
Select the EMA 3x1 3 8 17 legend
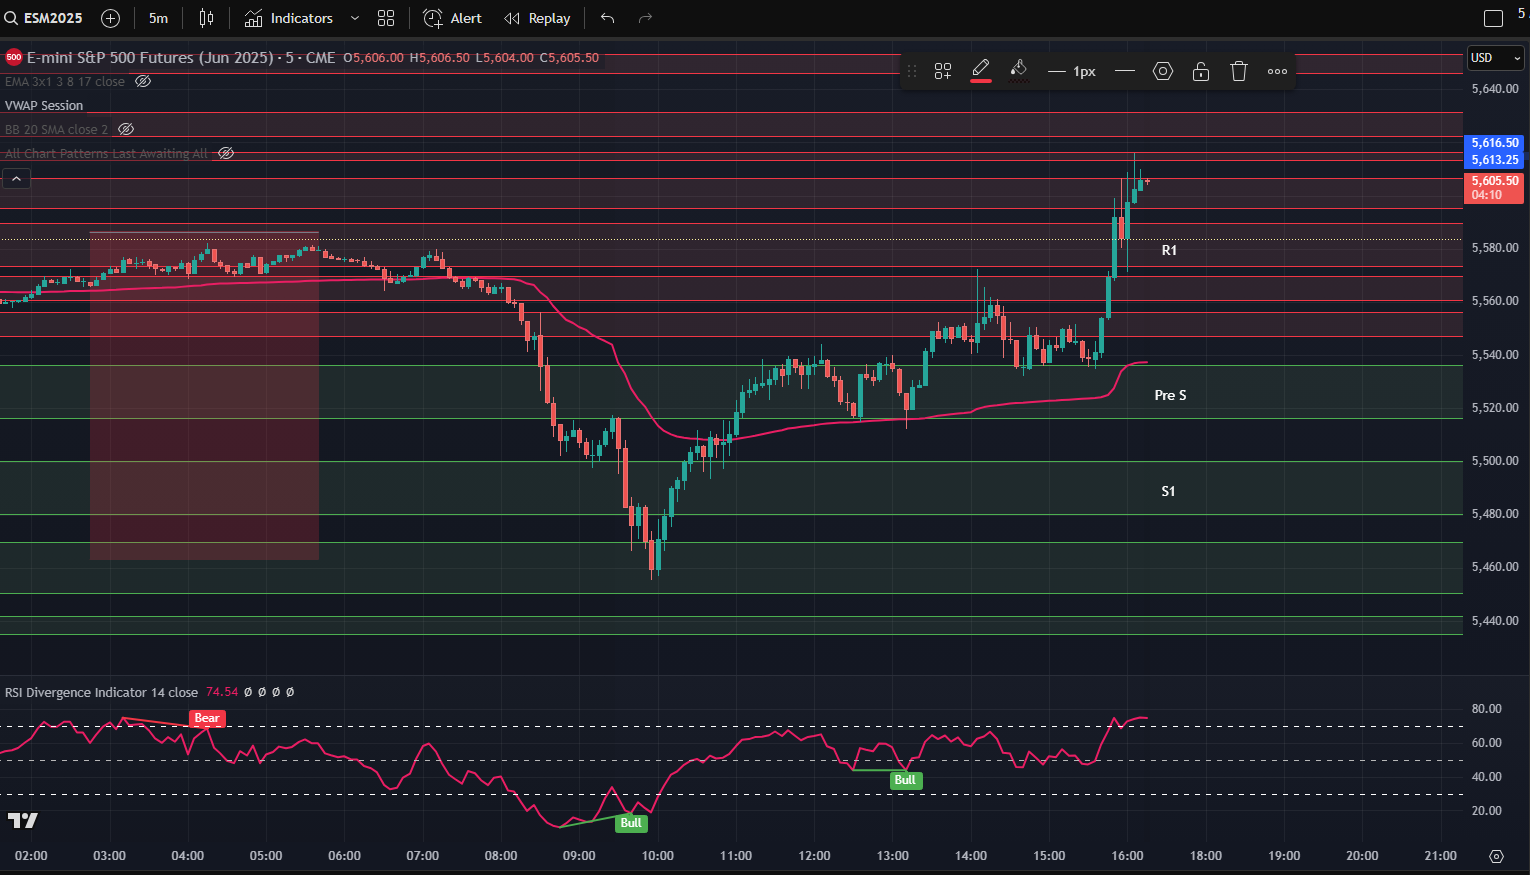65,81
